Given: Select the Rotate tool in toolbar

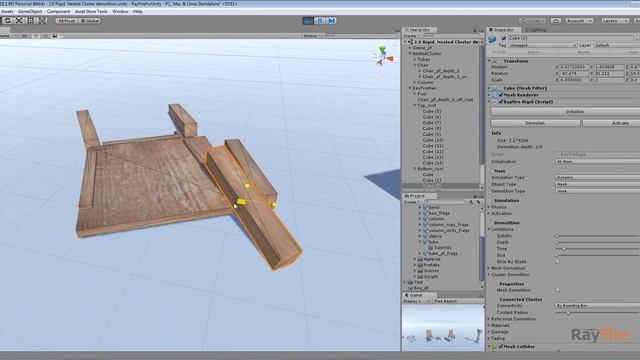Looking at the screenshot, I should (x=8, y=20).
